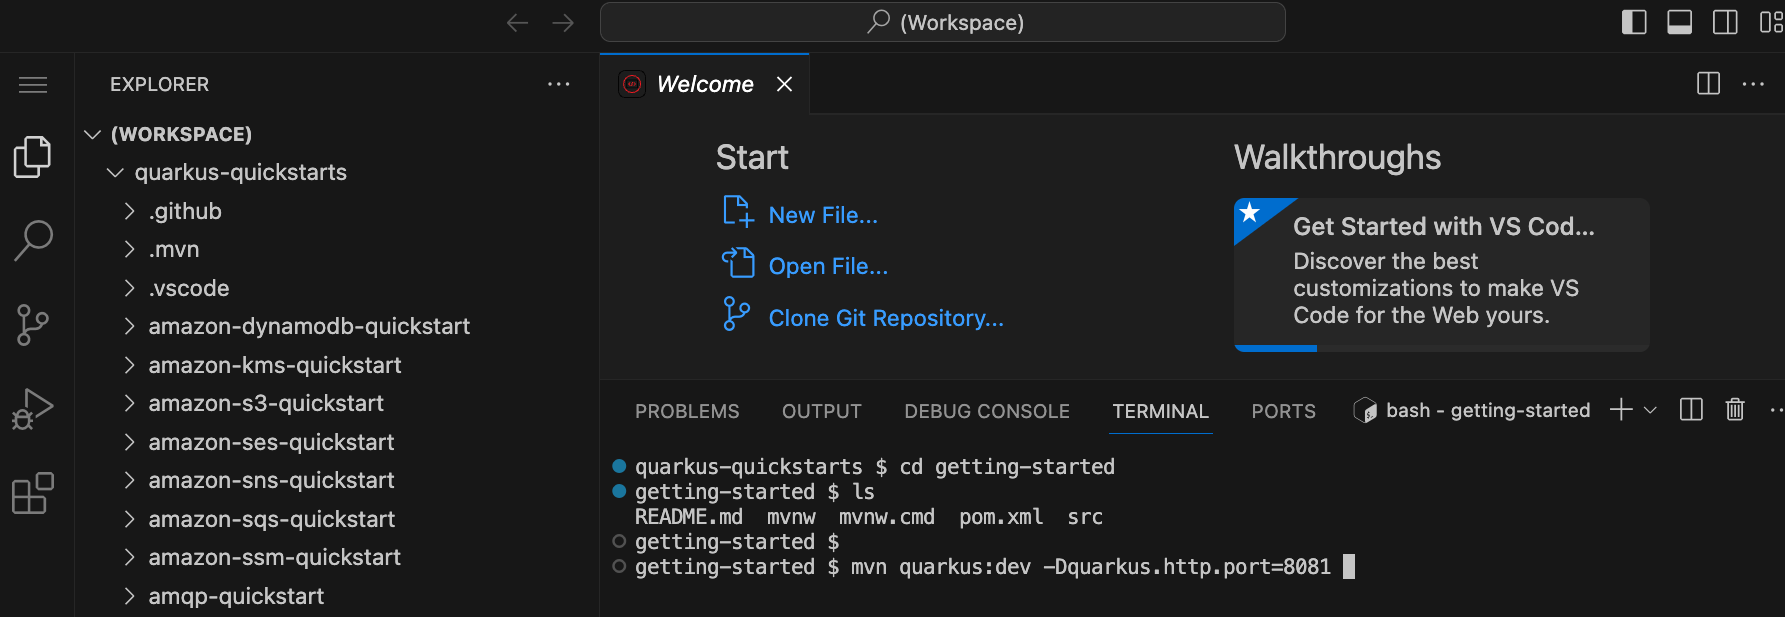Open Explorer more actions ellipsis

(559, 84)
